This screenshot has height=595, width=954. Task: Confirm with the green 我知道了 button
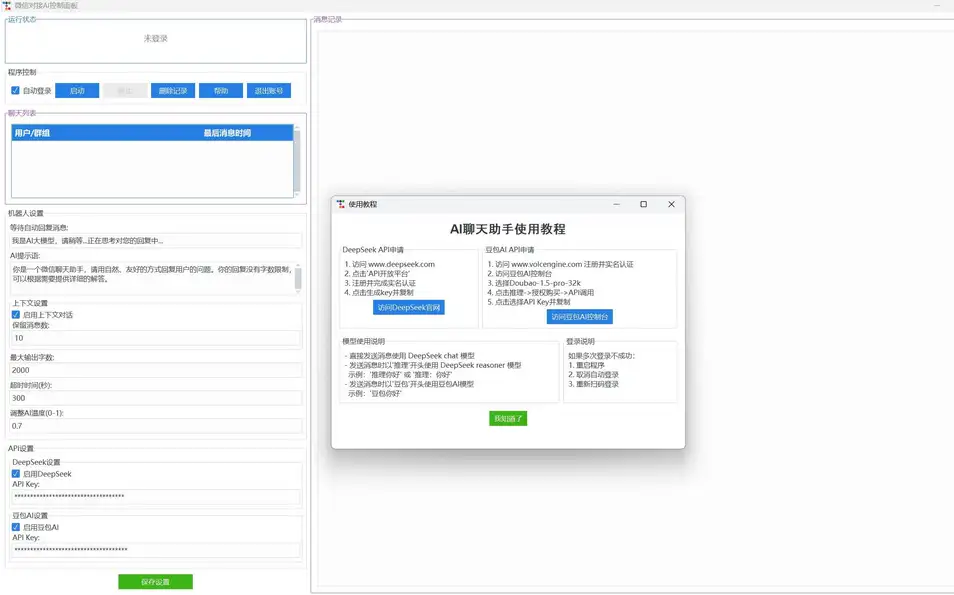(508, 419)
